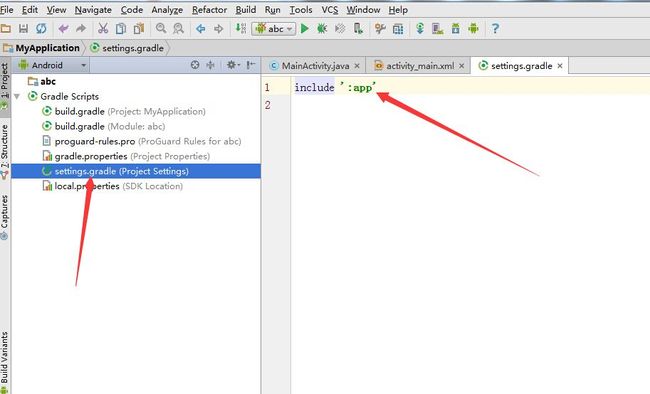Click the Synchronize refresh icon

tap(41, 29)
